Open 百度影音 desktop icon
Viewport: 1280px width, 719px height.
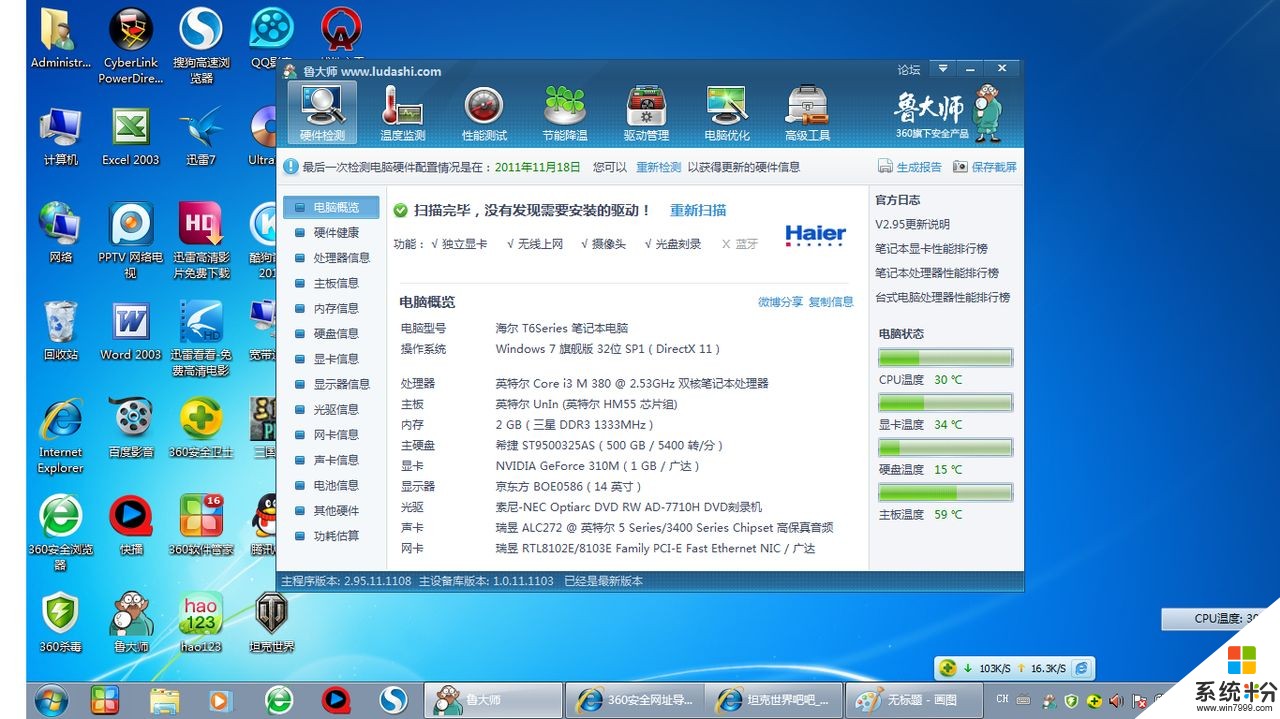(x=131, y=429)
